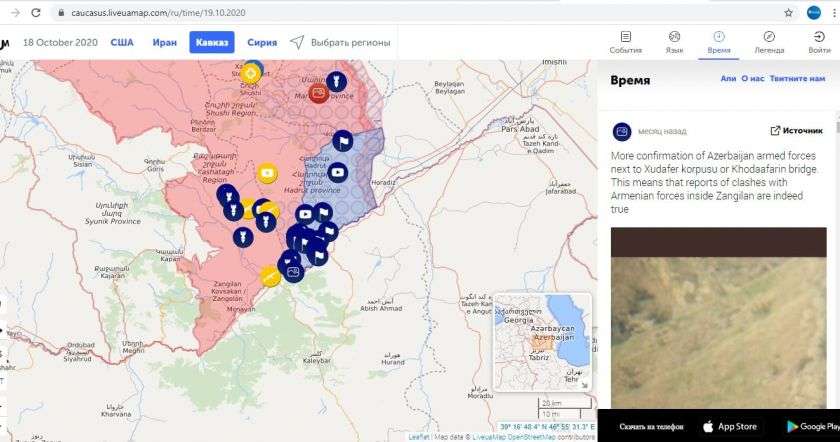This screenshot has width=840, height=442.
Task: Reload the page using the browser refresh icon
Action: (x=37, y=13)
